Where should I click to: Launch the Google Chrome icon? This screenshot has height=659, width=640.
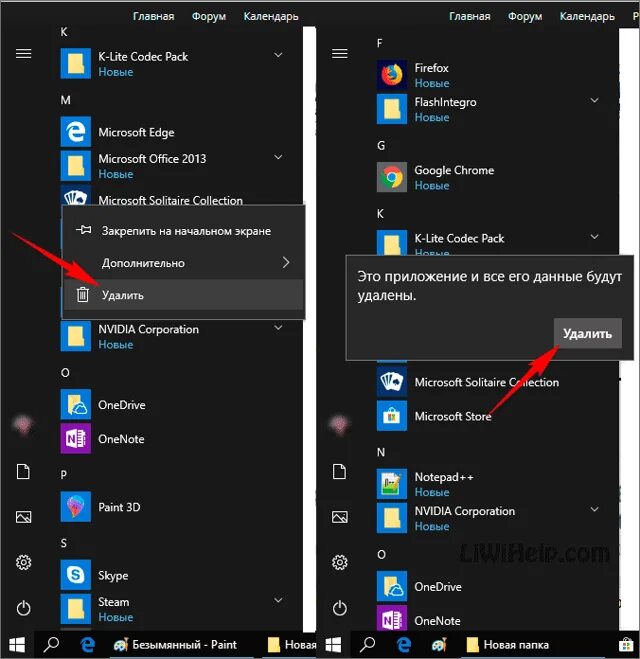[392, 177]
